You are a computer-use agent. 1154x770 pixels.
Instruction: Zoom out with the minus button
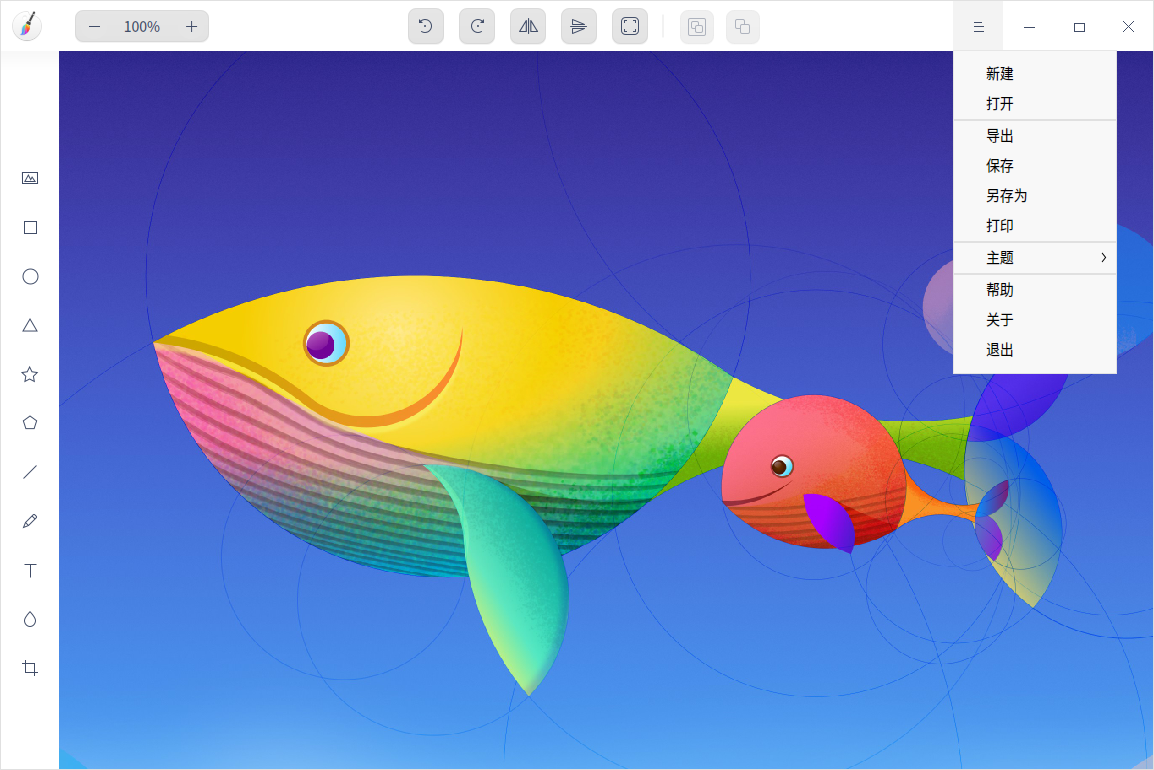[94, 27]
